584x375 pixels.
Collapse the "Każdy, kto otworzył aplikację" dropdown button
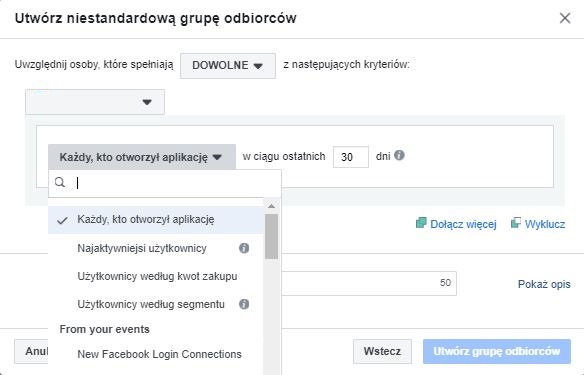[x=142, y=157]
